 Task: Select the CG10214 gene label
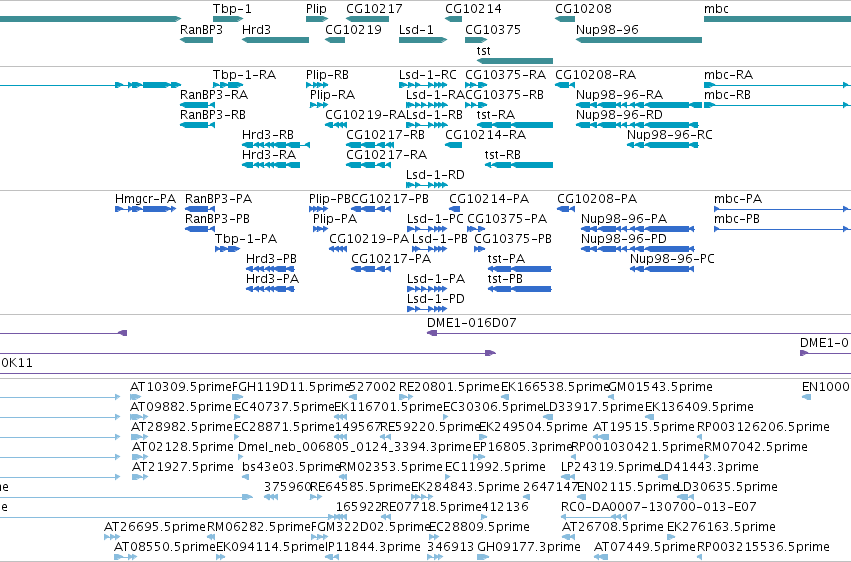473,9
